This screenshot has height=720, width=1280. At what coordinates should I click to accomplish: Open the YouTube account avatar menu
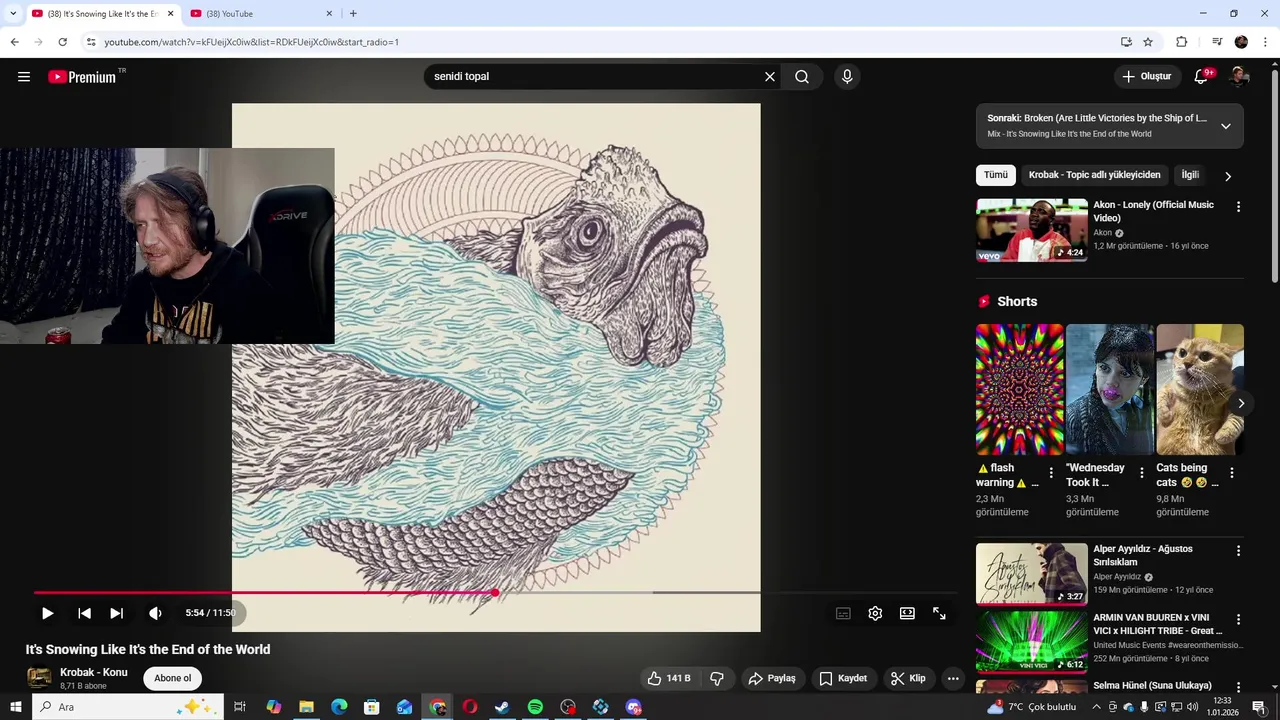1239,77
